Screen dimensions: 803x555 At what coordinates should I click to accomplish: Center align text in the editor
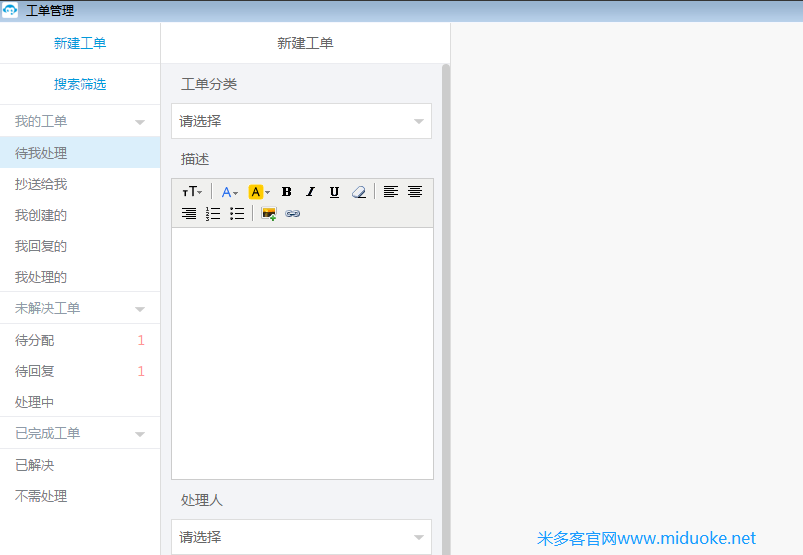pyautogui.click(x=415, y=192)
